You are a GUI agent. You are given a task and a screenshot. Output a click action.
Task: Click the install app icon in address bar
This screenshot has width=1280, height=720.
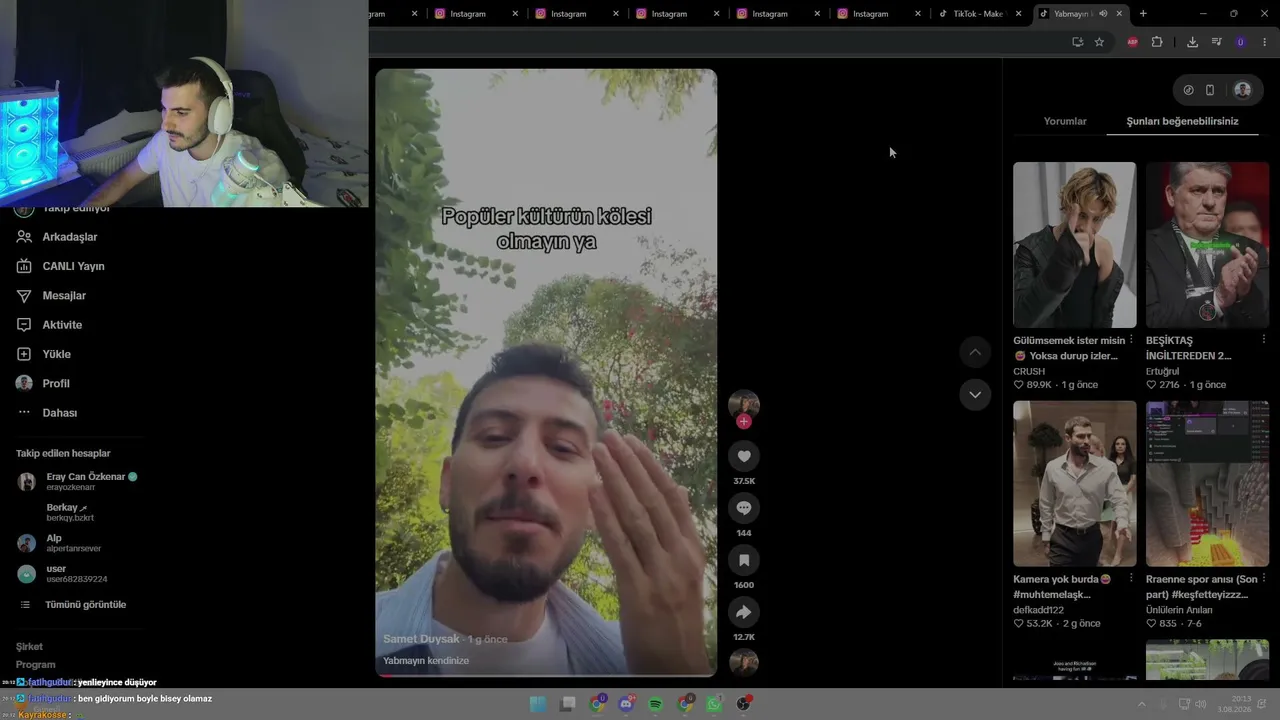[x=1077, y=42]
